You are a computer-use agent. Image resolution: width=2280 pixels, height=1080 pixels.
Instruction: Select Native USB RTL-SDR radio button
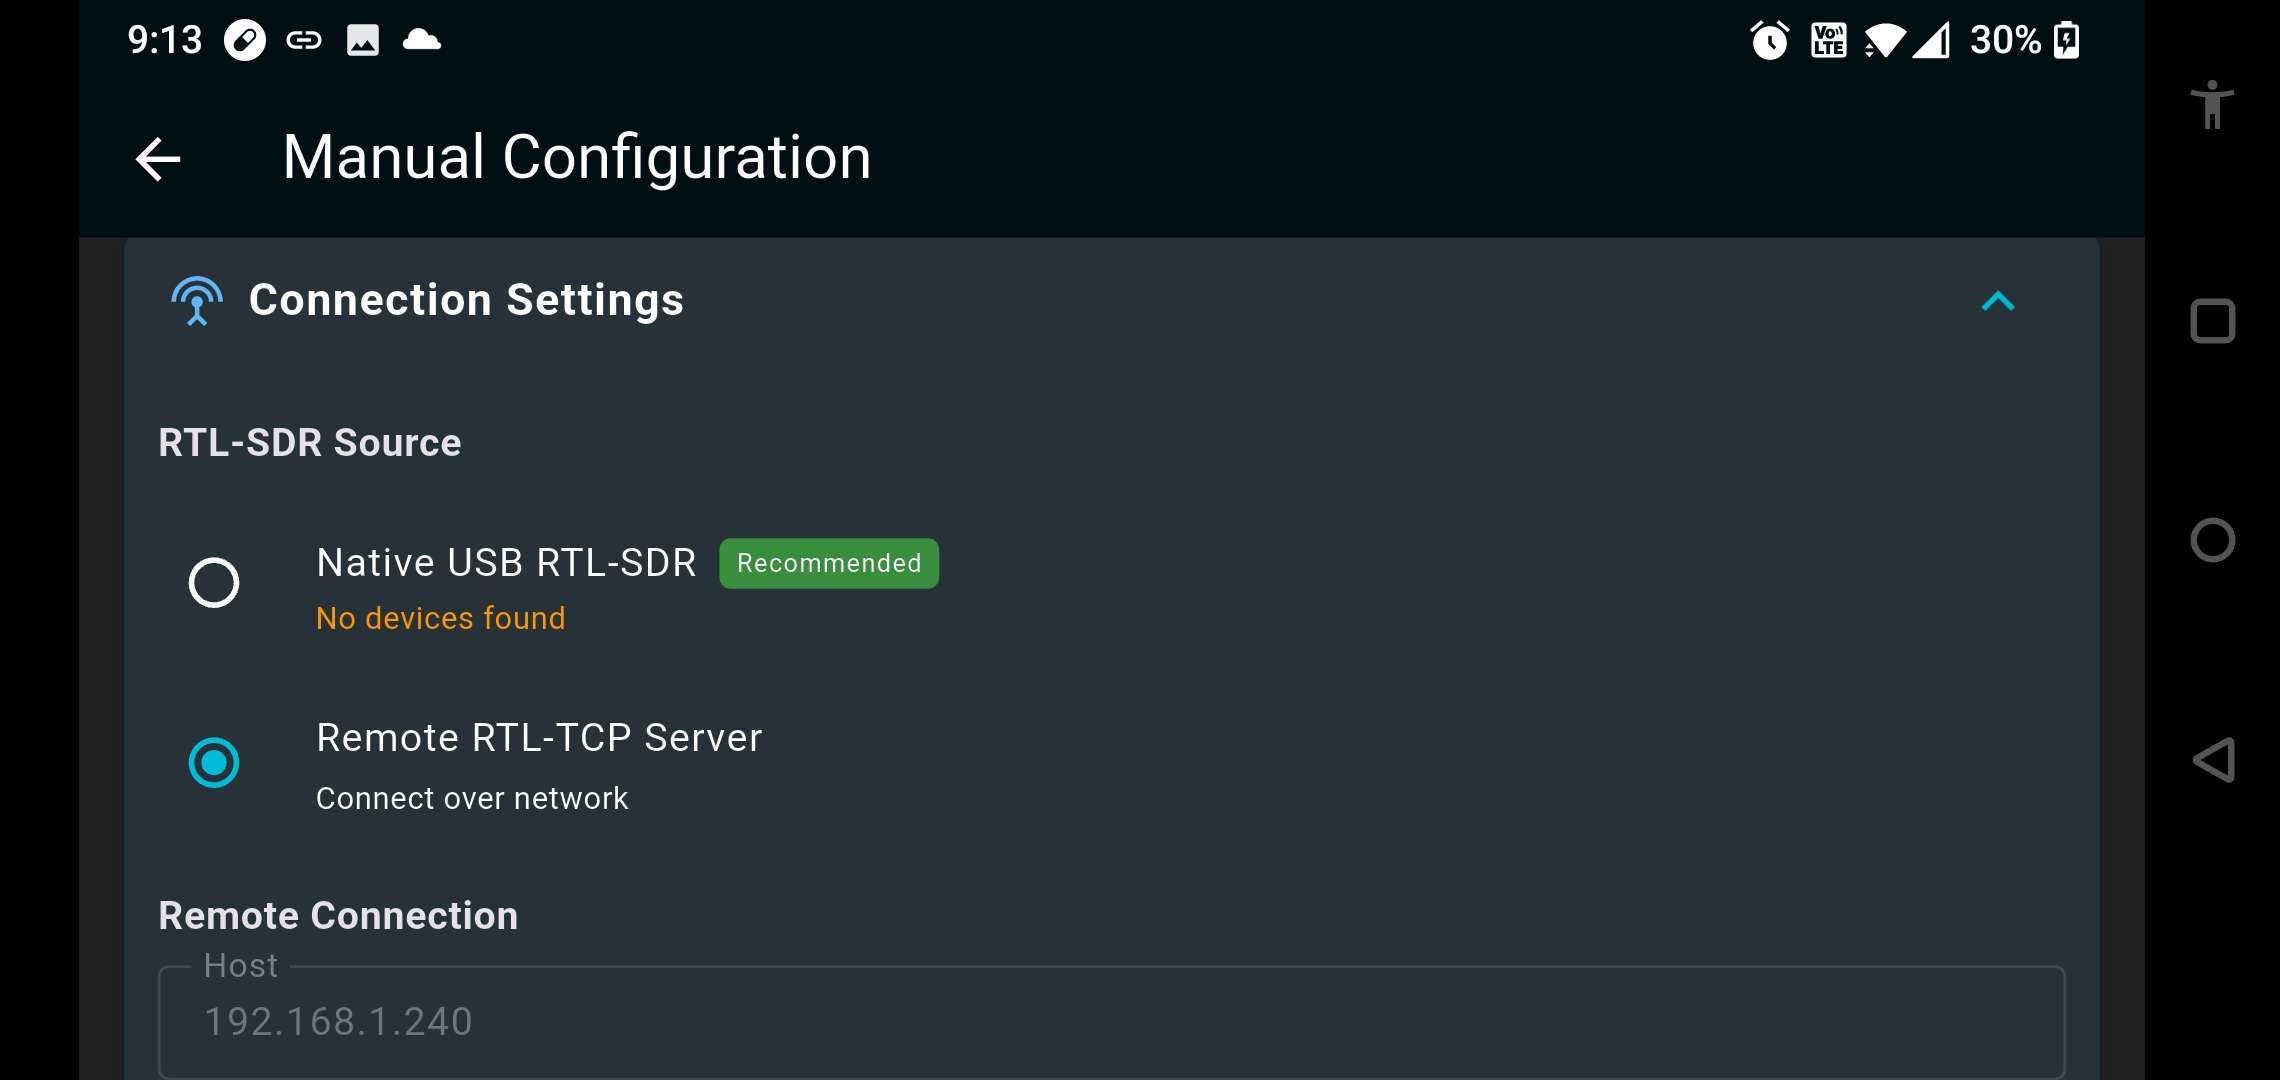pos(214,583)
